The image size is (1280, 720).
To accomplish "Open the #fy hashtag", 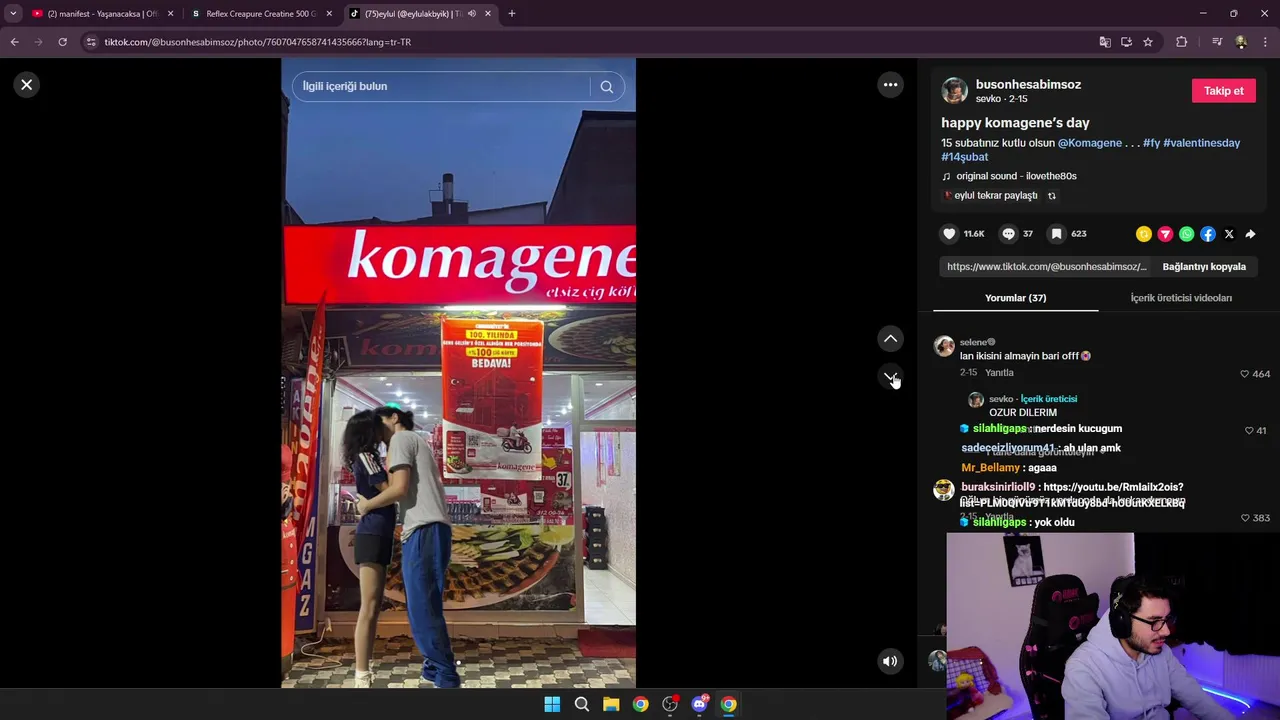I will point(1151,143).
